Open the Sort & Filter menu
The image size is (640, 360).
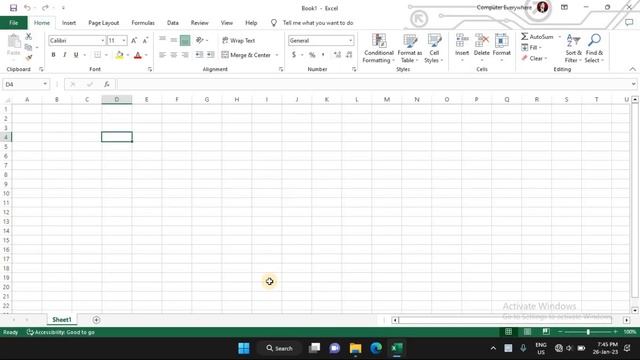coord(573,48)
